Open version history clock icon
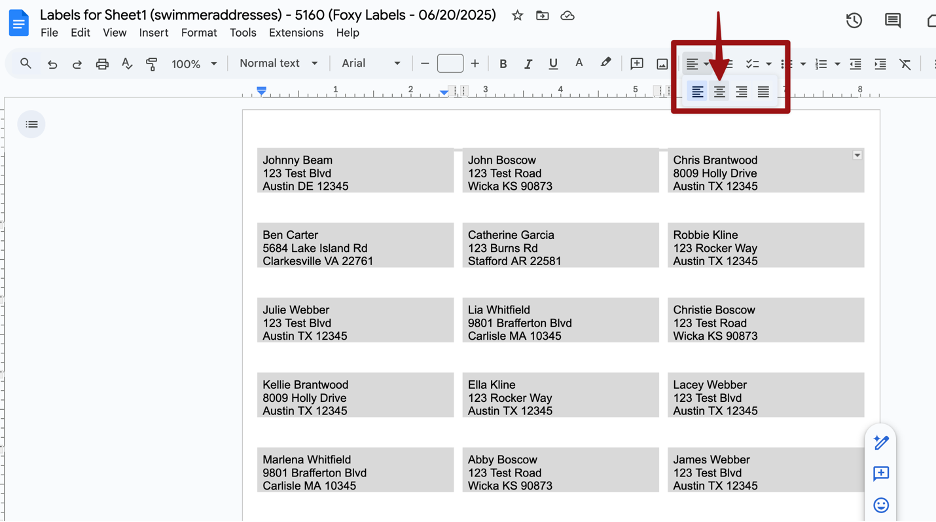The width and height of the screenshot is (936, 522). [x=854, y=20]
